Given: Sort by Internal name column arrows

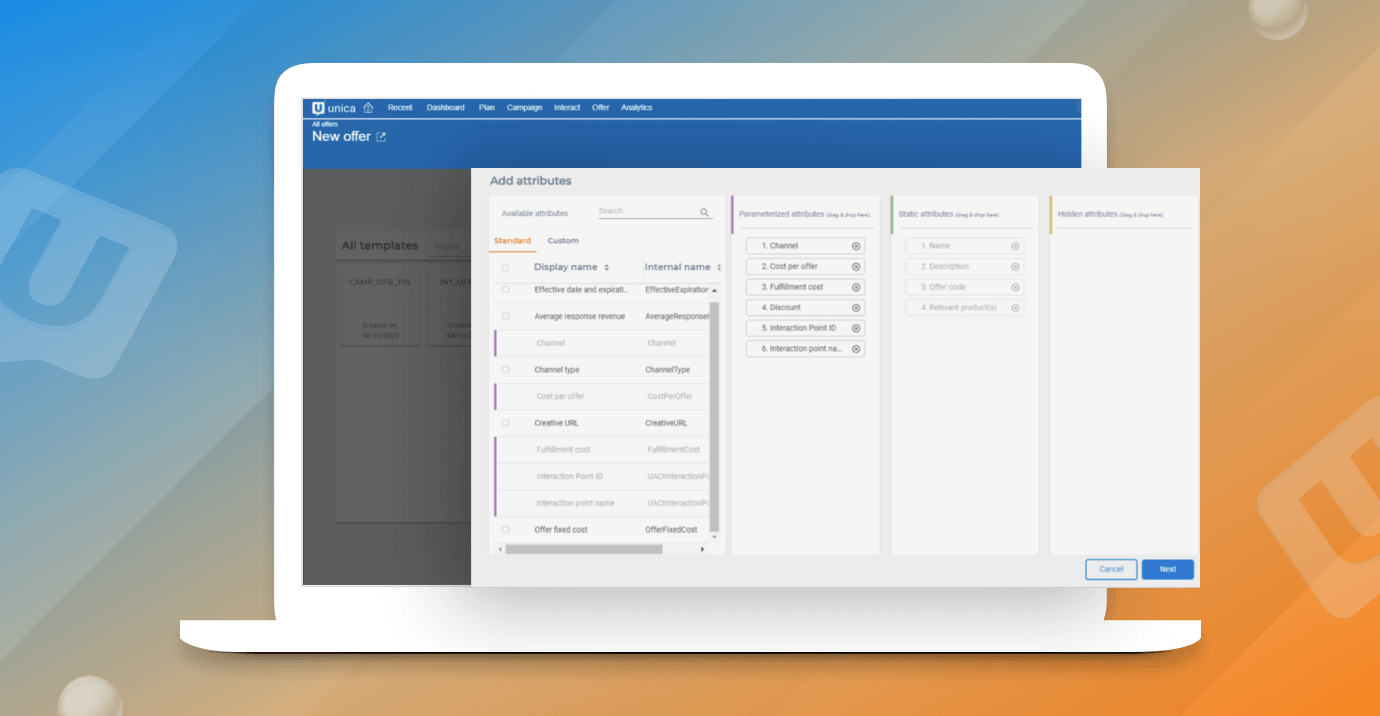Looking at the screenshot, I should point(719,268).
